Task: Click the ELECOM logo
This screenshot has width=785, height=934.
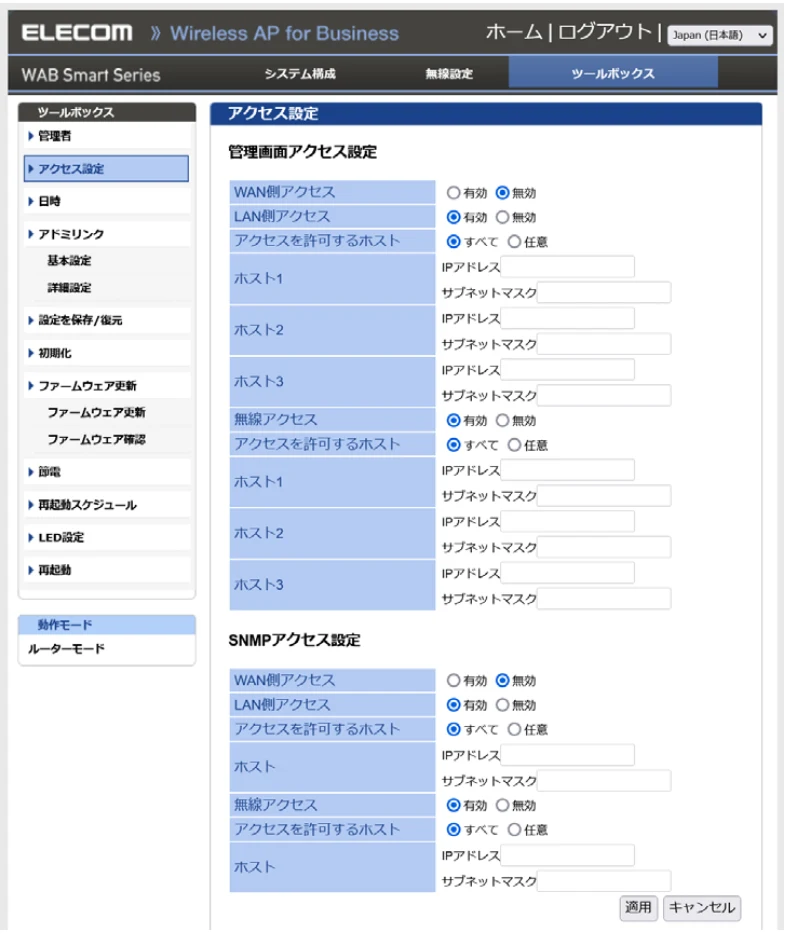Action: coord(77,32)
